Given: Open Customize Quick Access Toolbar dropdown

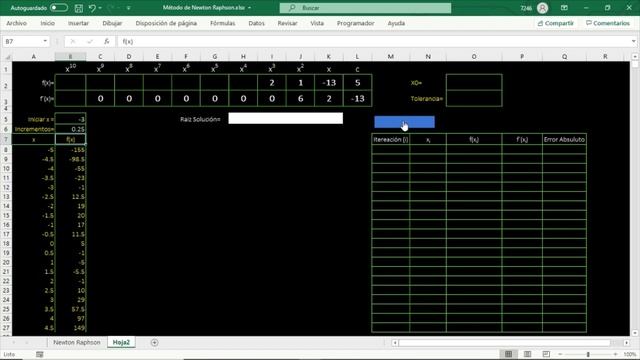Looking at the screenshot, I should click(x=129, y=8).
